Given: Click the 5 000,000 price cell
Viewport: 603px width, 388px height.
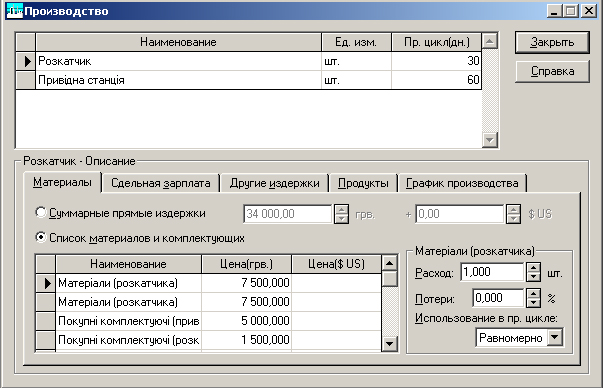Looking at the screenshot, I should click(x=247, y=321).
